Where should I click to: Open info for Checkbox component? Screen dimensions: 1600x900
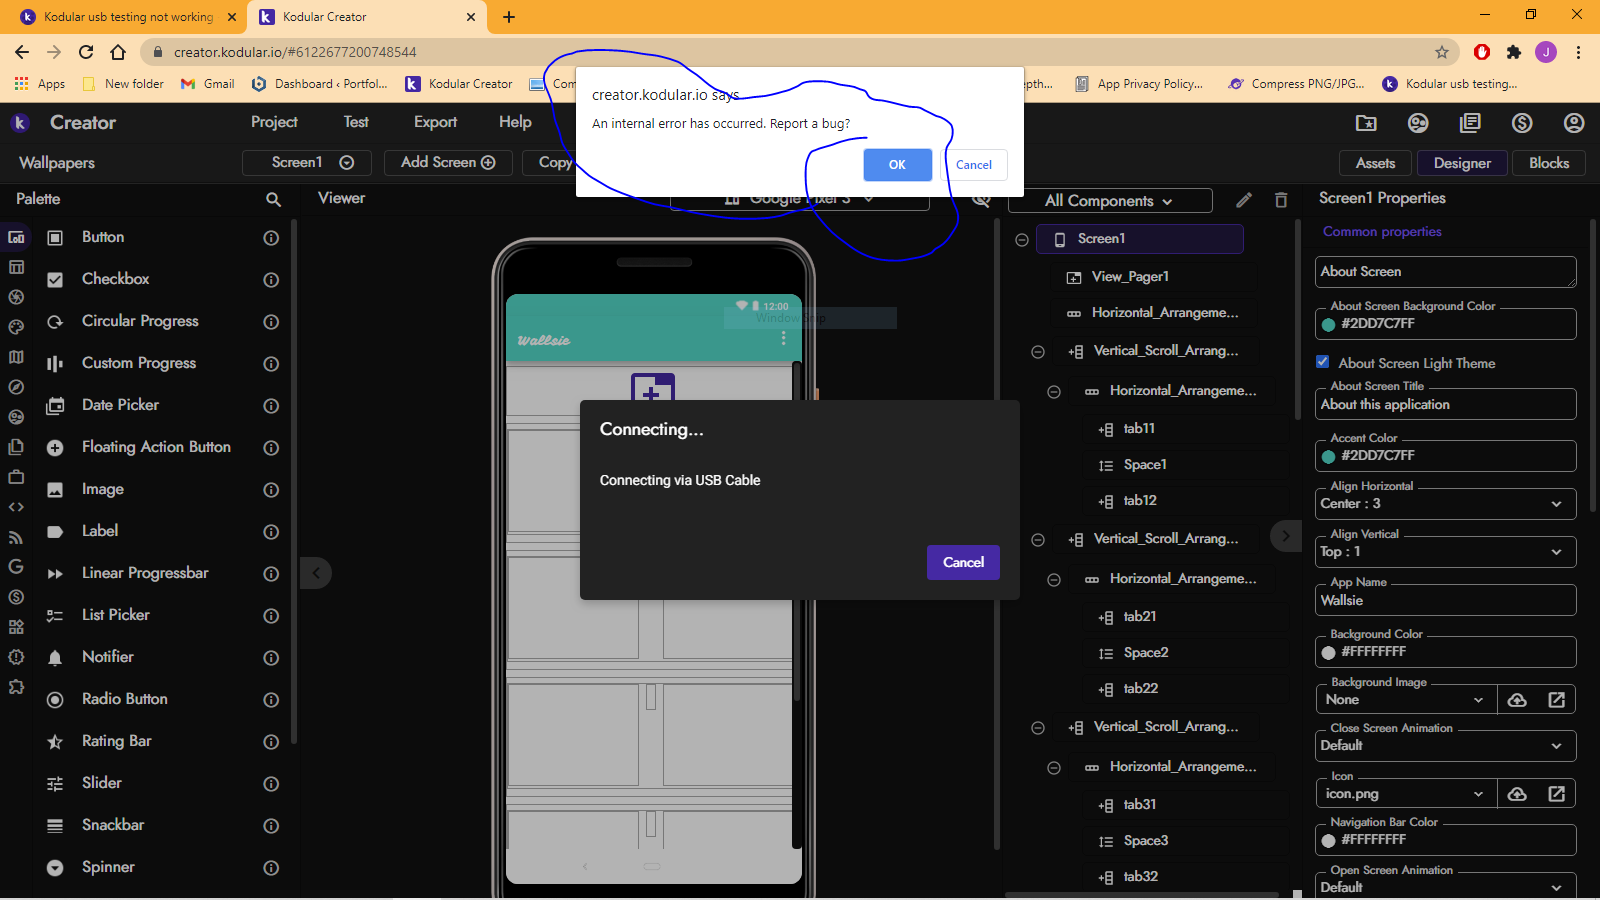pyautogui.click(x=271, y=280)
